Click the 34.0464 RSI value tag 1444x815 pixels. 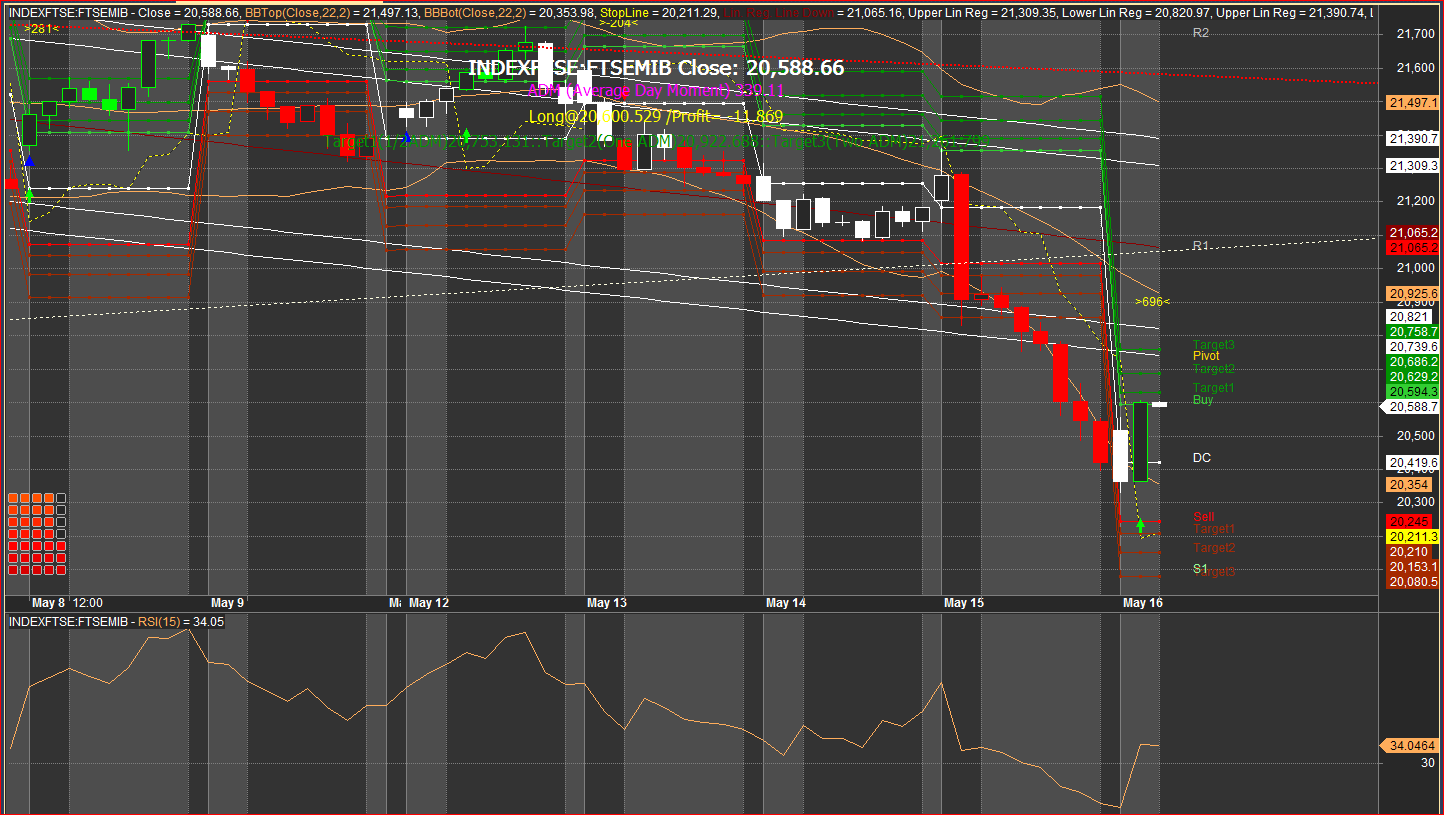1409,746
